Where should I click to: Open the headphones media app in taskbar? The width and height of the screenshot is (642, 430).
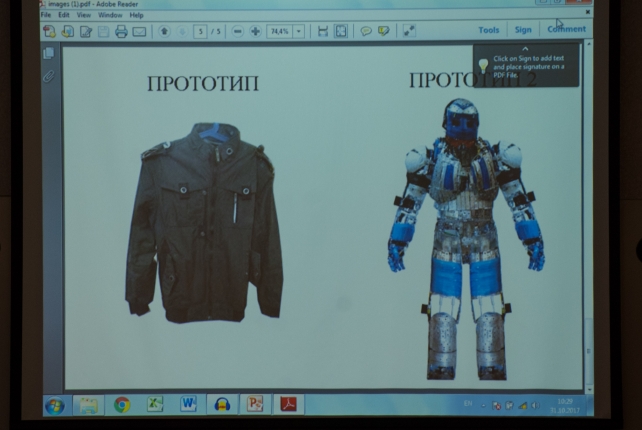point(222,405)
